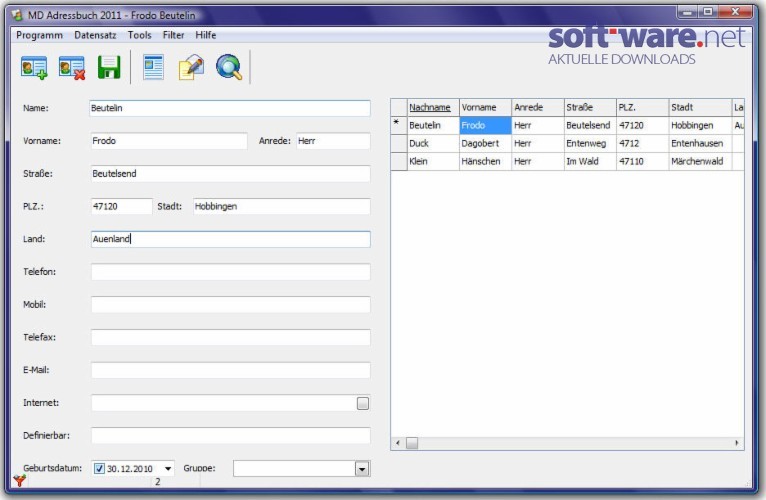Maximize the MD Adressbuch window
This screenshot has height=500, width=766.
[x=707, y=12]
